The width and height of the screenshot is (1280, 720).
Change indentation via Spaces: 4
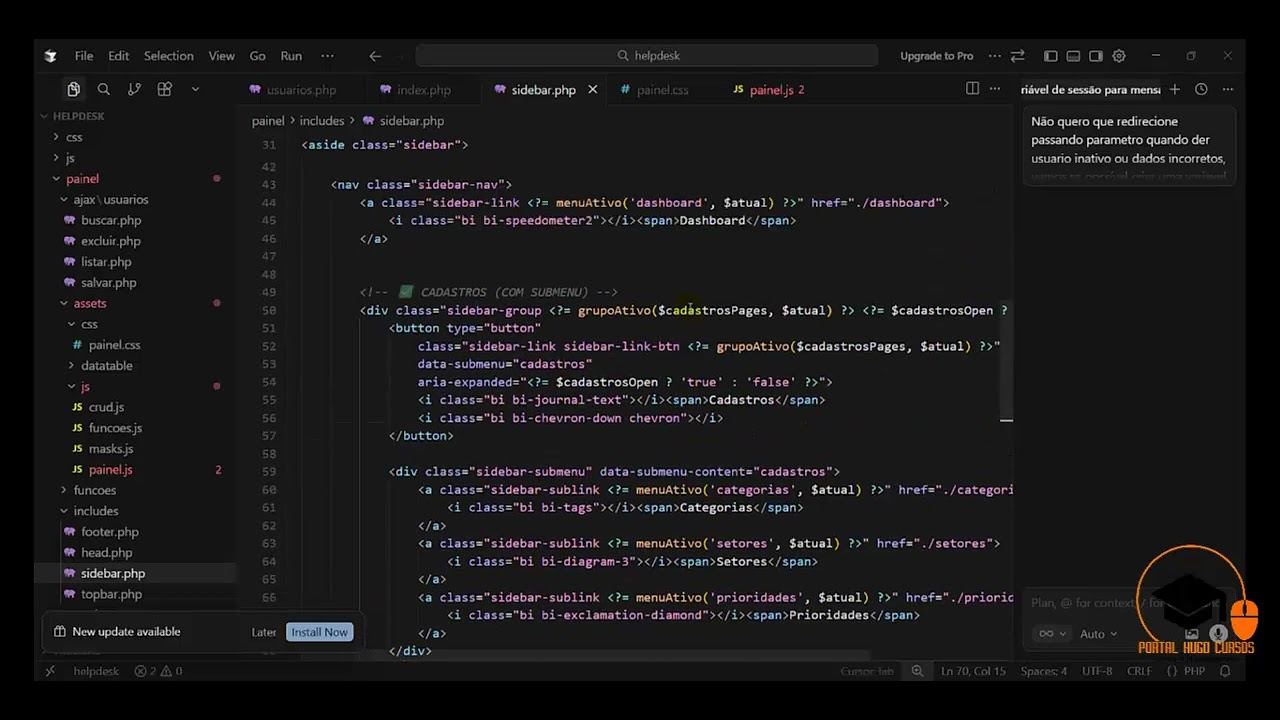[1043, 671]
